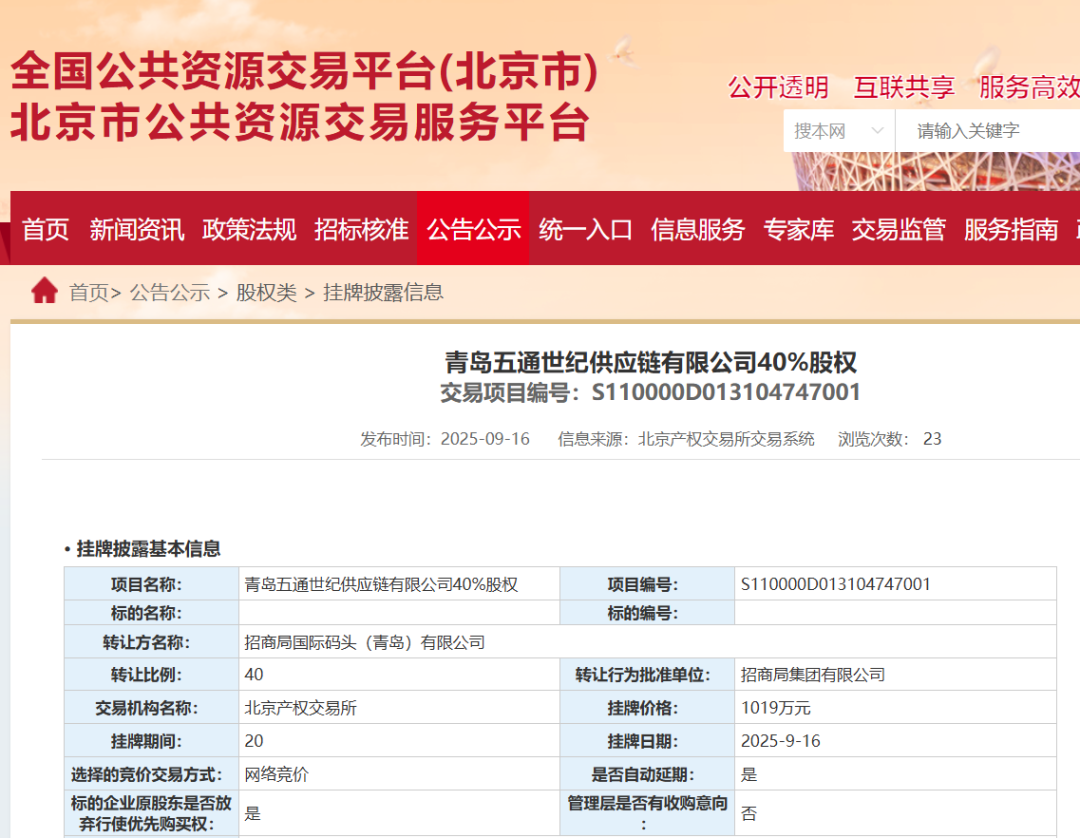This screenshot has width=1080, height=838.
Task: Click the trading institution 北京产权交易所 cell
Action: coord(399,708)
